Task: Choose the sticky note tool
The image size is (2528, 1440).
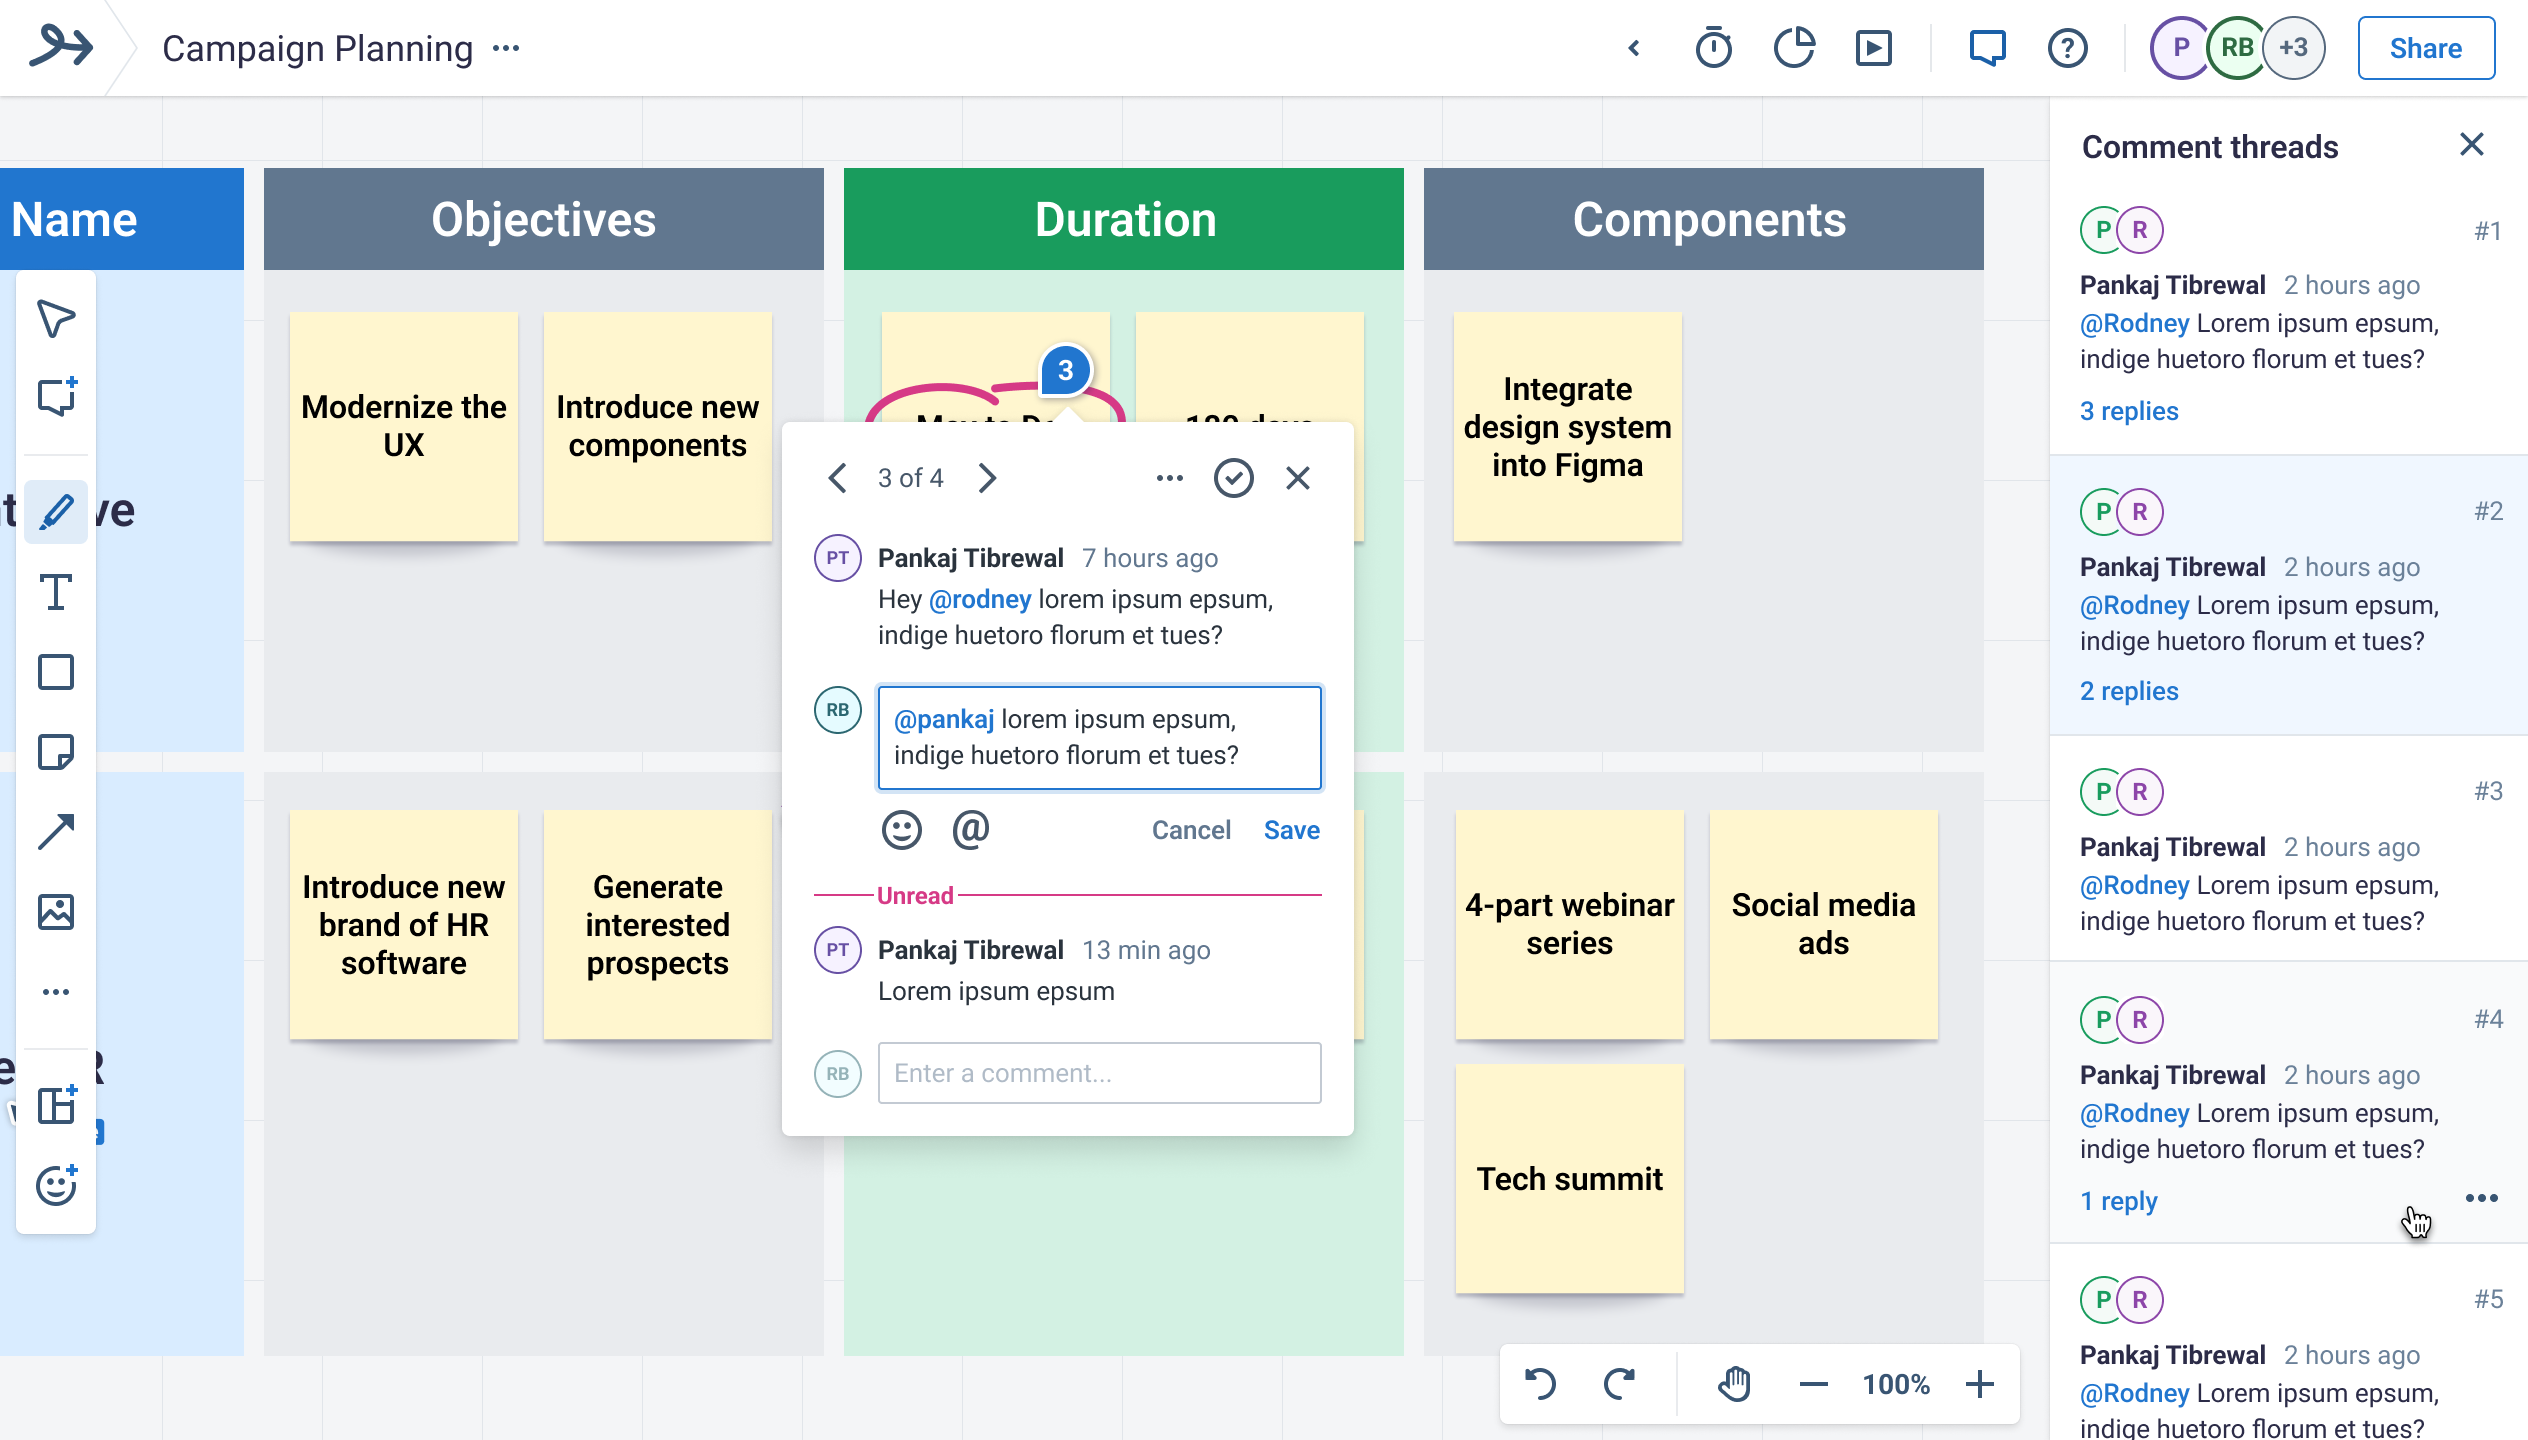Action: point(56,752)
